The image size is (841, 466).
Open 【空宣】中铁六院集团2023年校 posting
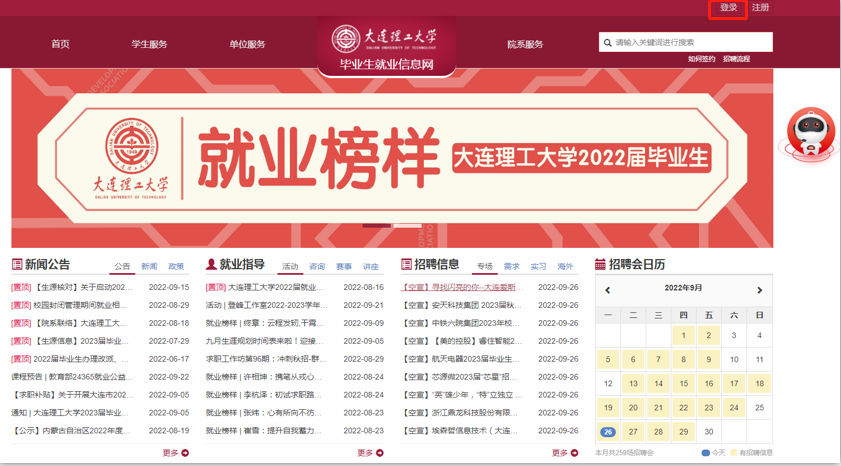coord(460,323)
